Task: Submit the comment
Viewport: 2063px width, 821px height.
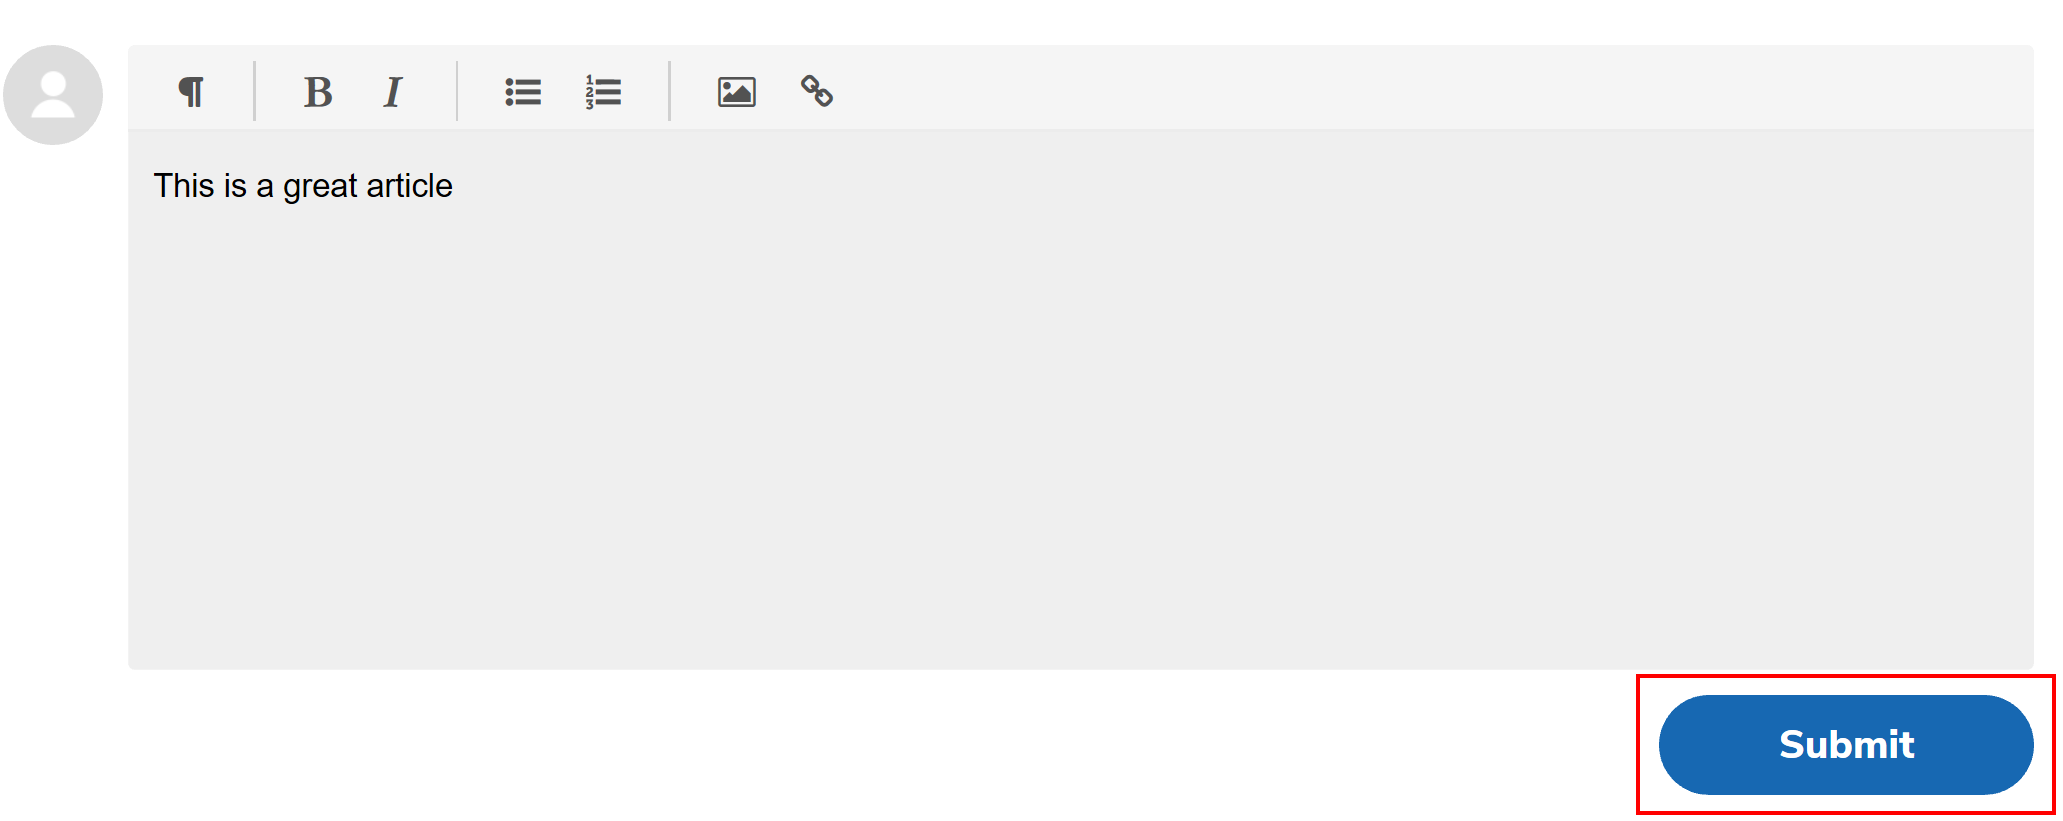Action: tap(1846, 745)
